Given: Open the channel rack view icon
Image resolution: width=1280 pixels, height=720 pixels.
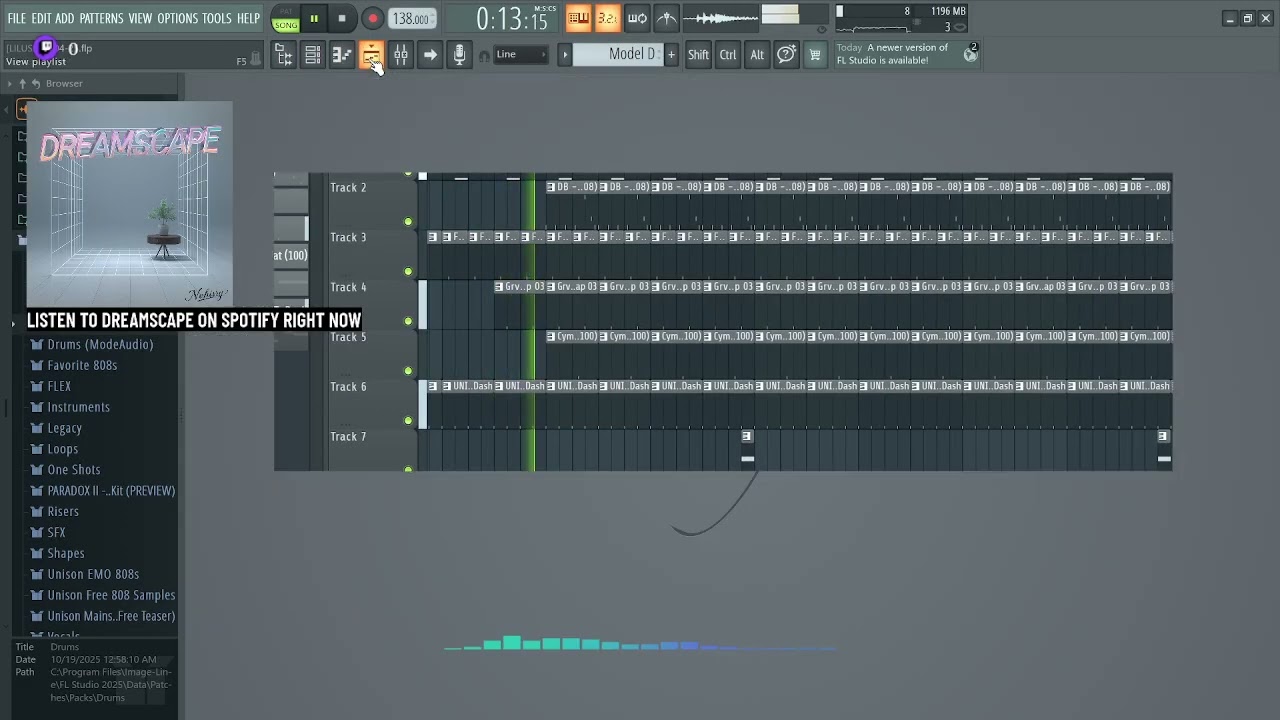Looking at the screenshot, I should coord(313,55).
